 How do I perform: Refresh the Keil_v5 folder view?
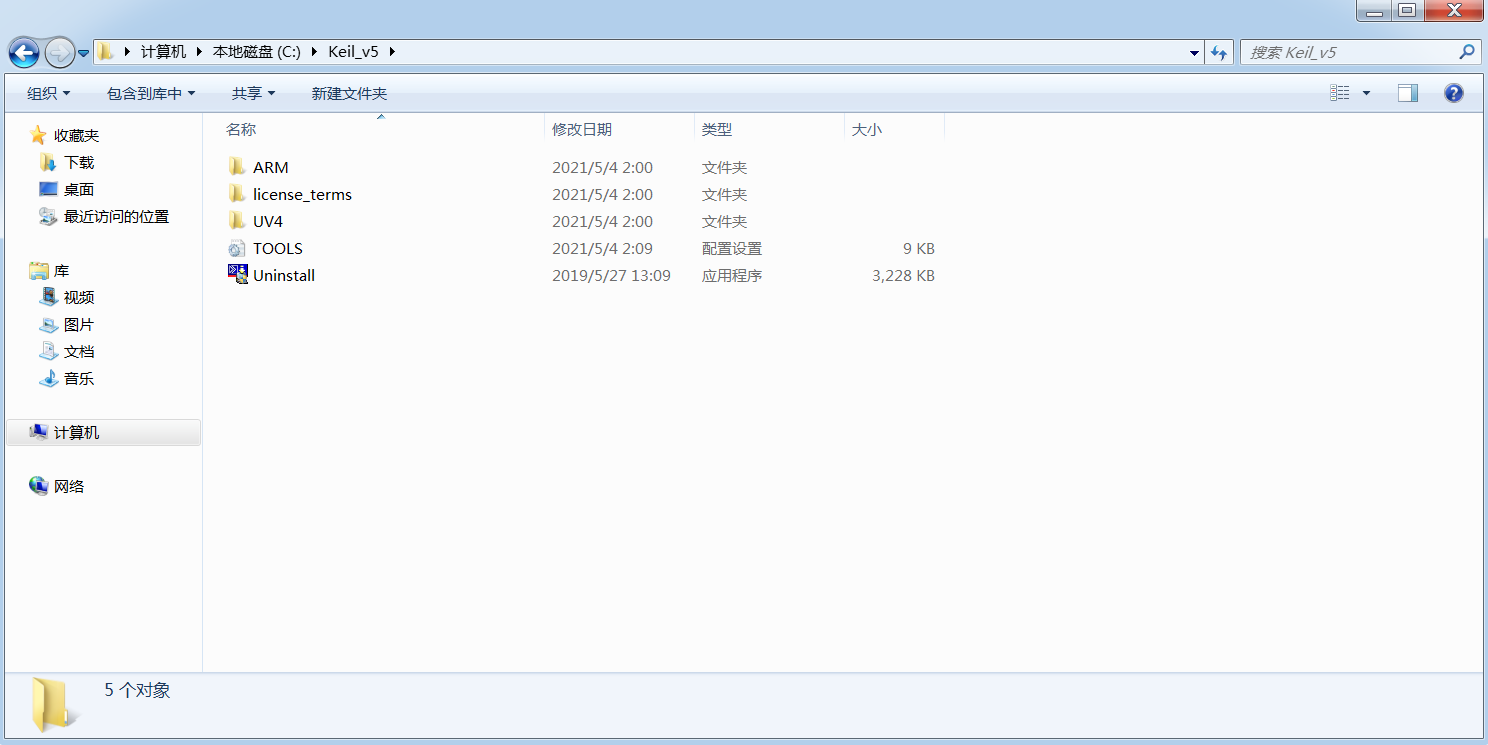point(1218,53)
